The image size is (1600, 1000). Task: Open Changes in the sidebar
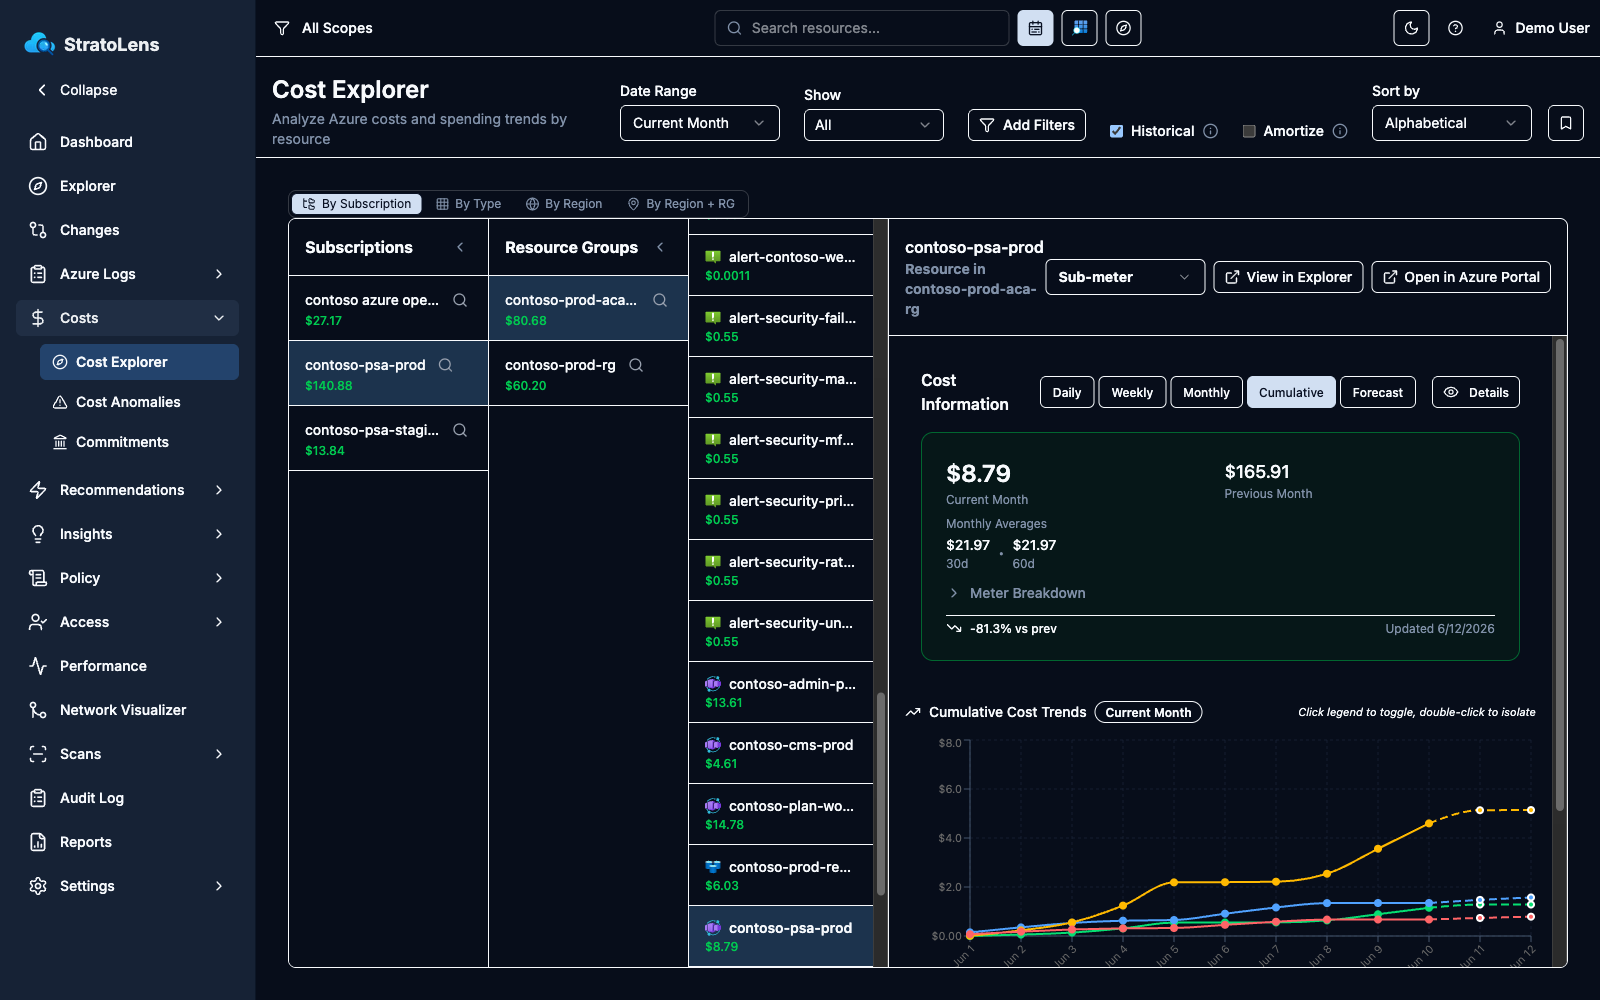pyautogui.click(x=128, y=230)
